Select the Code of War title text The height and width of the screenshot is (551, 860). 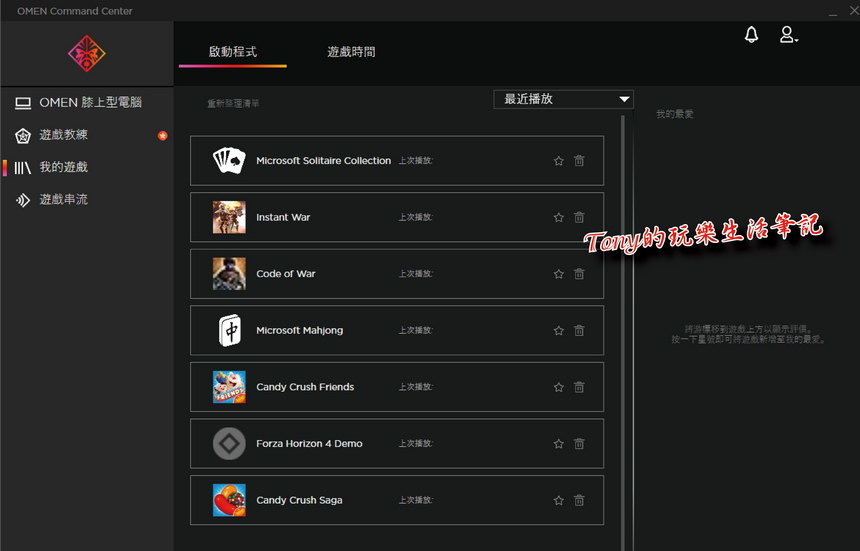286,274
